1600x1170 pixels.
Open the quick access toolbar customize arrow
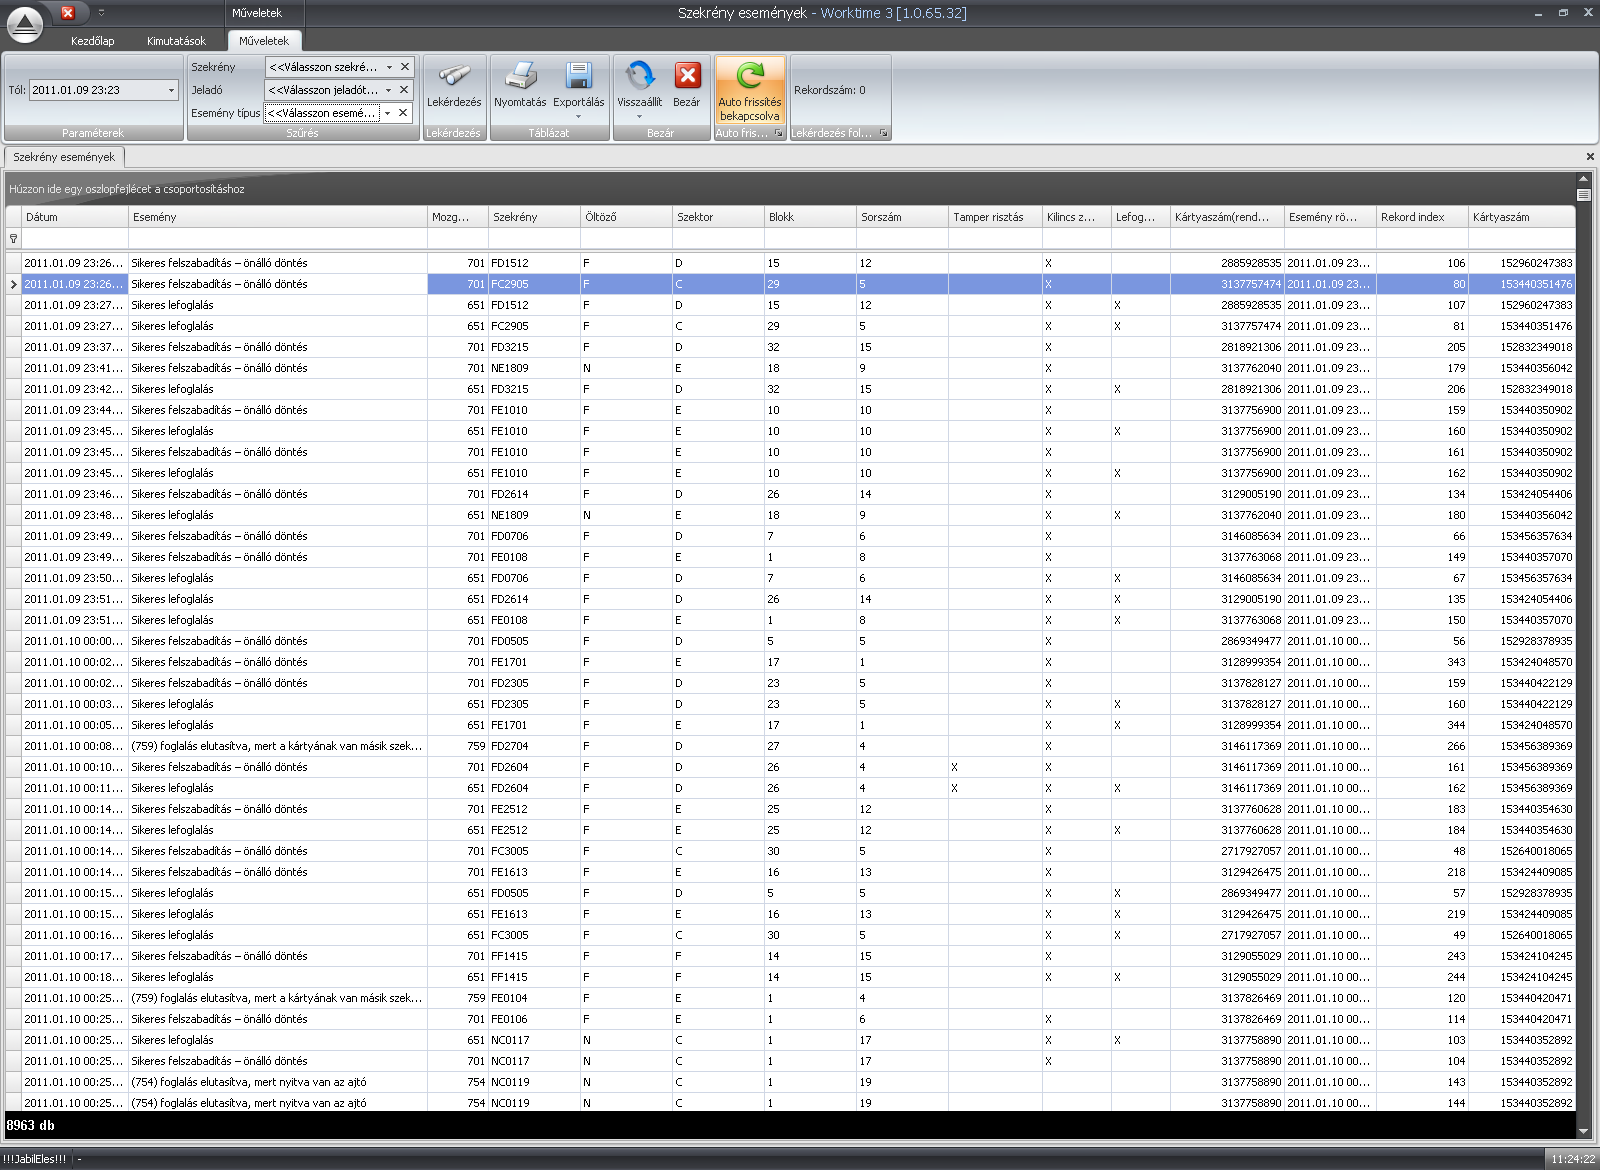coord(101,13)
